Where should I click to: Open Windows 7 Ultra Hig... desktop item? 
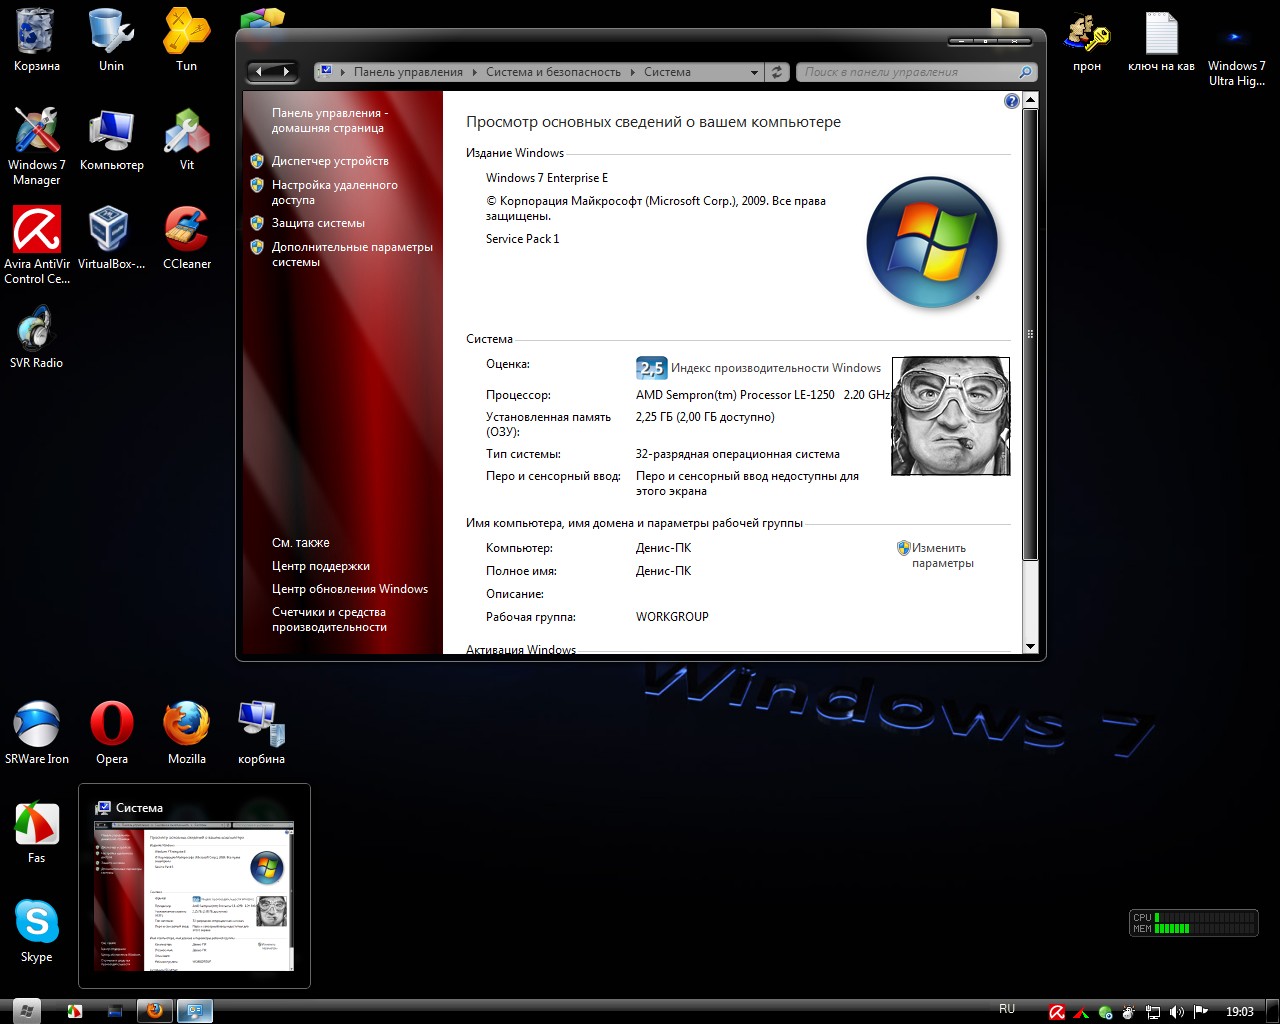[x=1236, y=47]
